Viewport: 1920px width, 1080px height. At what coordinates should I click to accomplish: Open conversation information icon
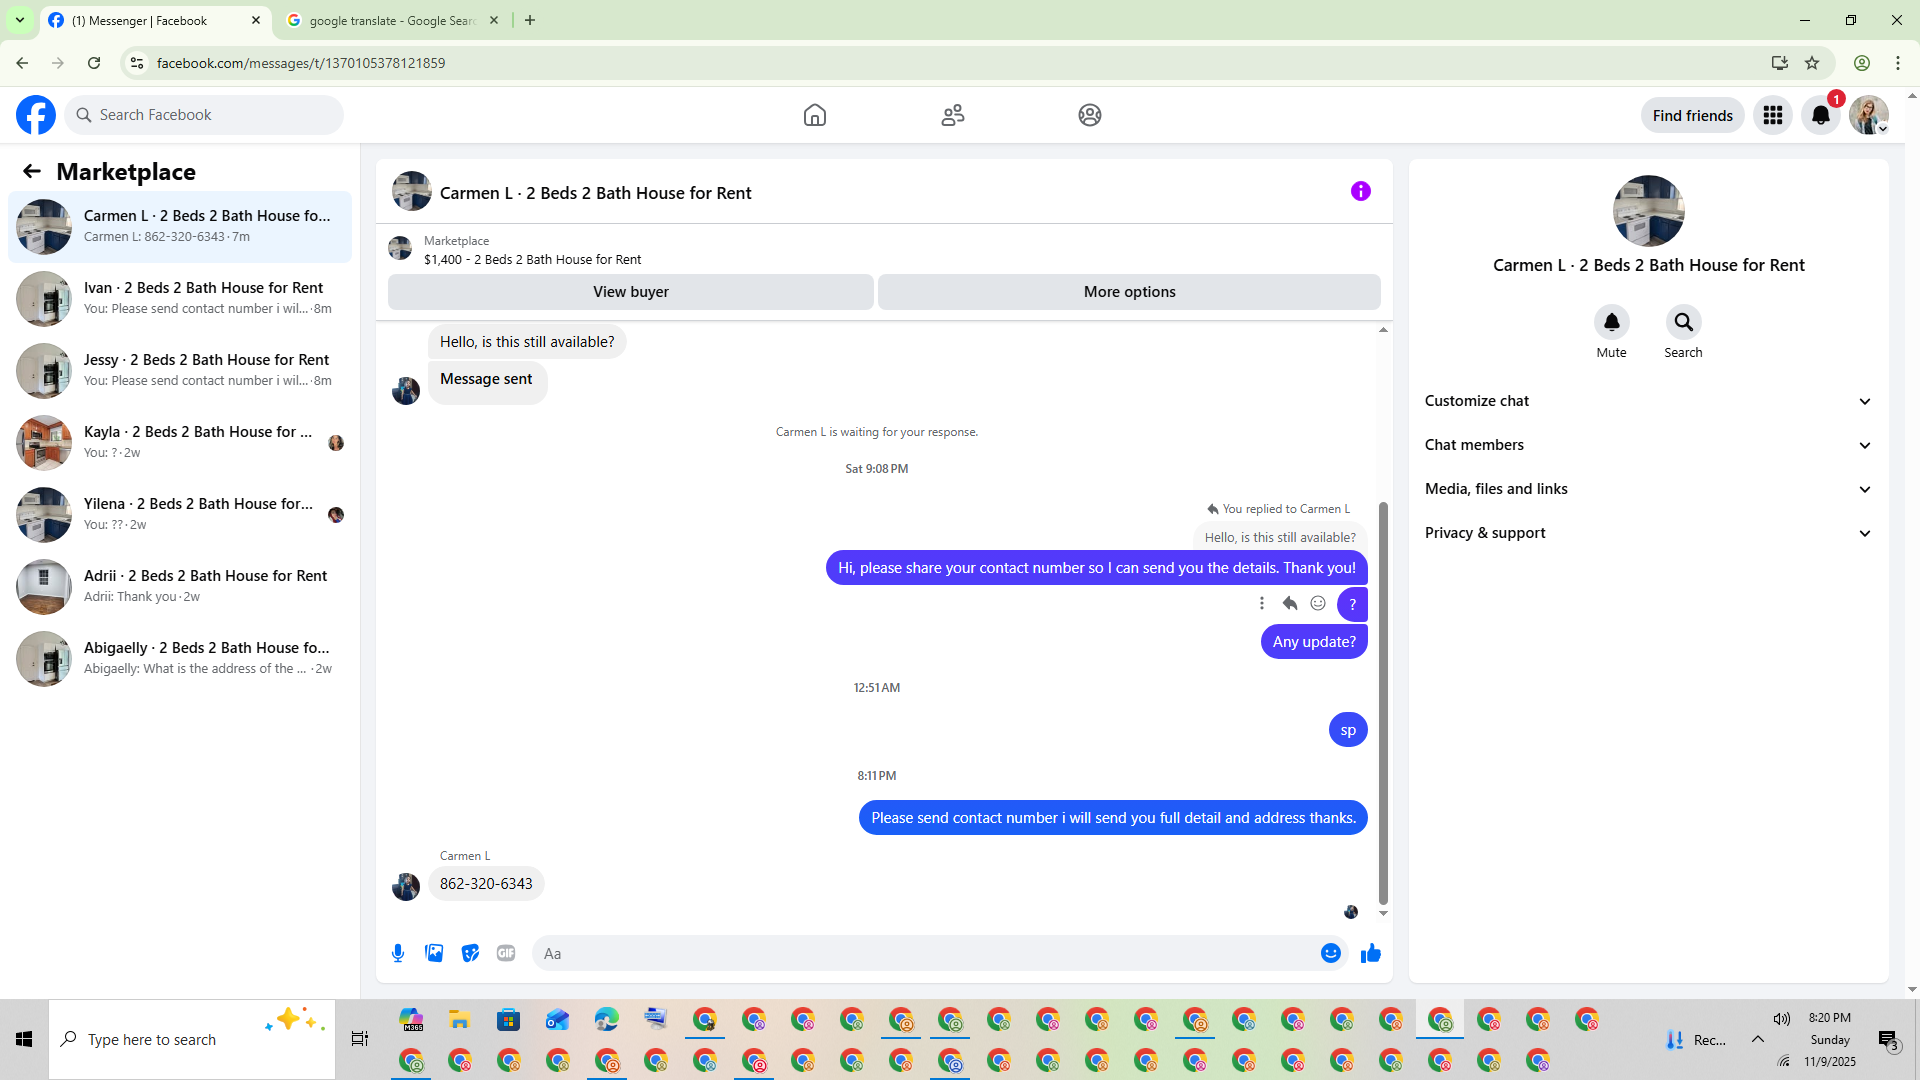(x=1361, y=191)
